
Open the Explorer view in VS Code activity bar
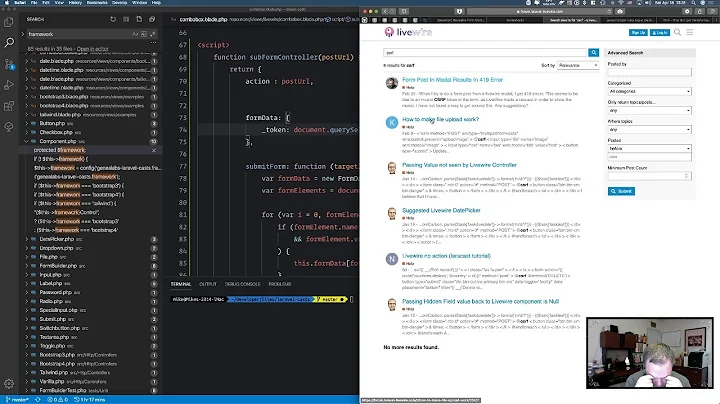tap(9, 22)
